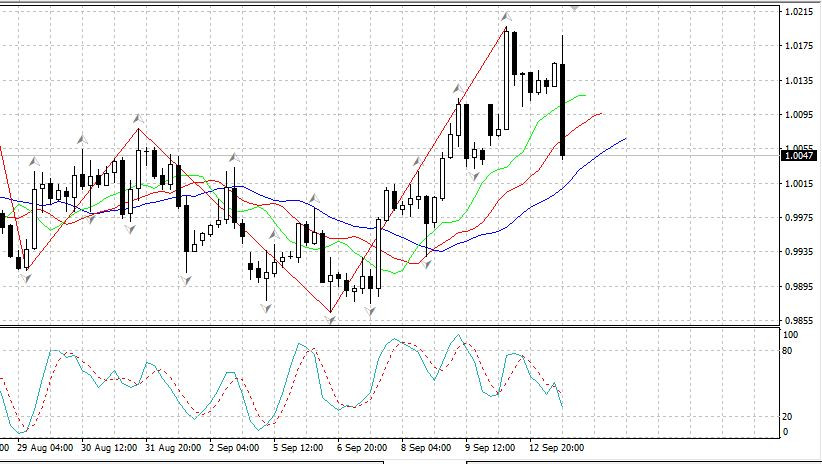Click the current price label 1.0047
This screenshot has width=822, height=464.
[800, 155]
